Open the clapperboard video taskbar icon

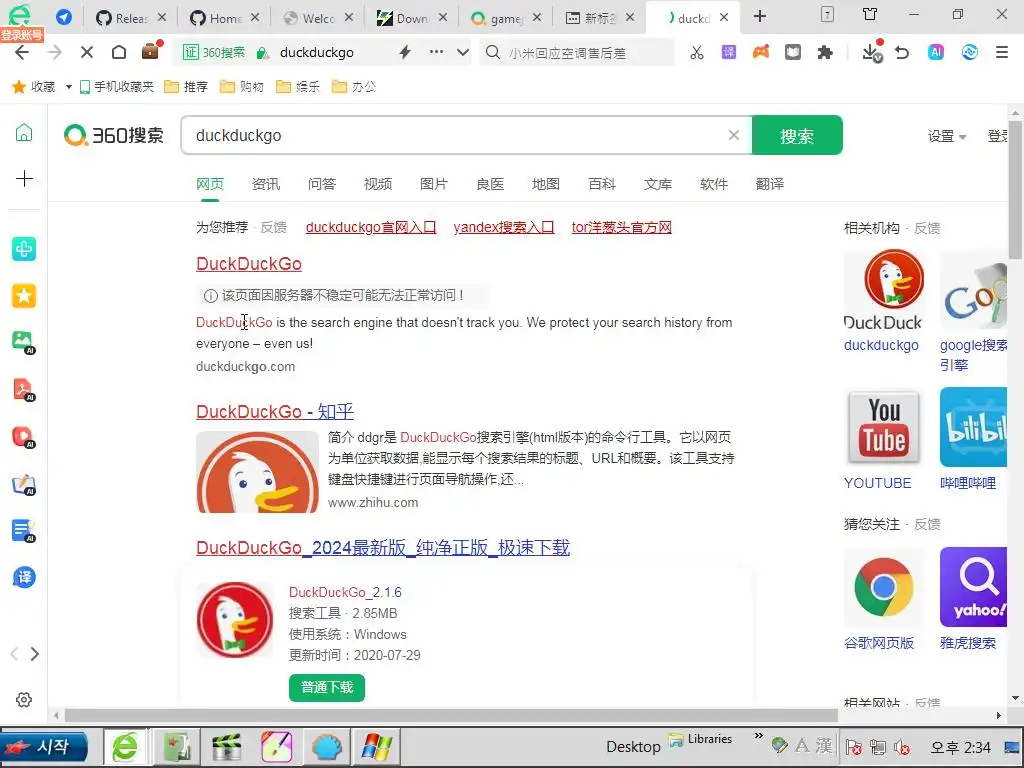(x=227, y=747)
